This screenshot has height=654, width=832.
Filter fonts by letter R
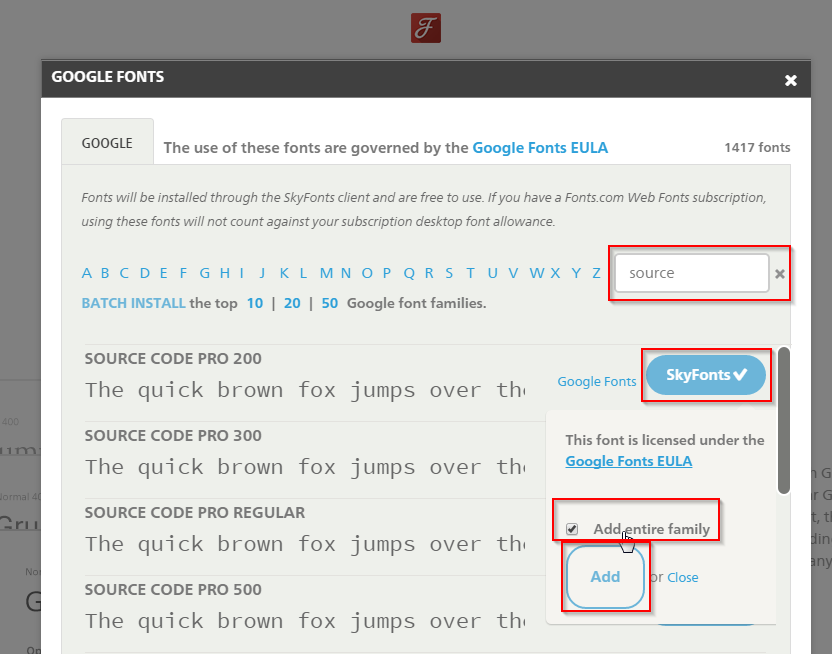(429, 273)
